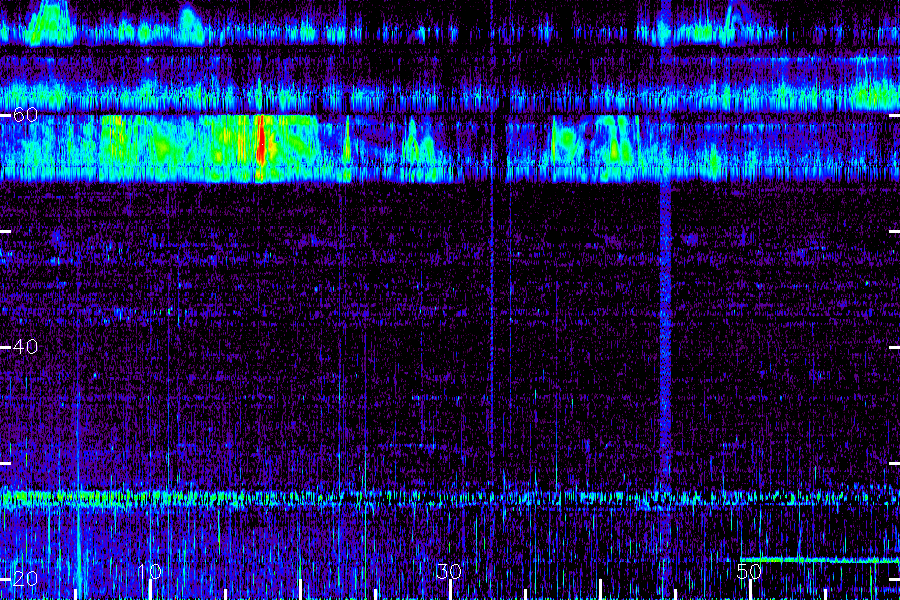Click the "30" time axis label
This screenshot has width=900, height=600.
point(449,571)
